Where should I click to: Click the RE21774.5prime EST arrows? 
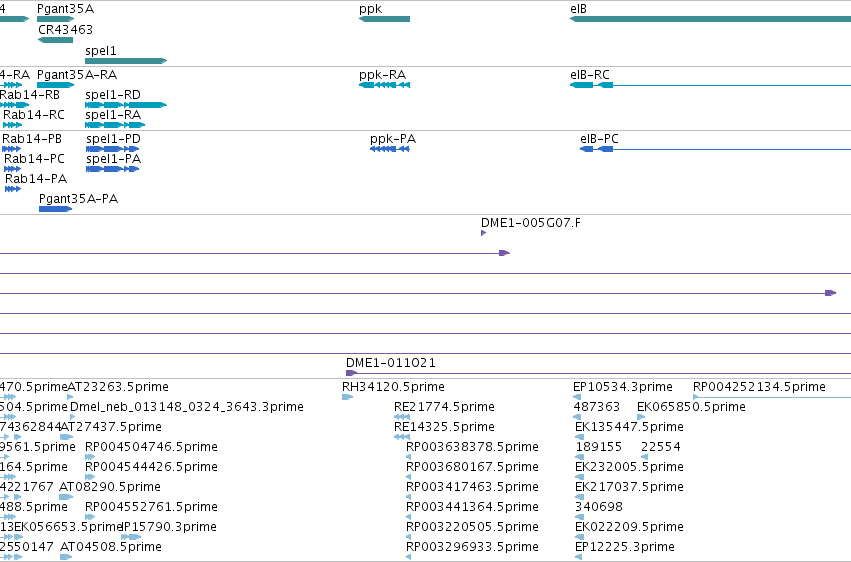402,417
